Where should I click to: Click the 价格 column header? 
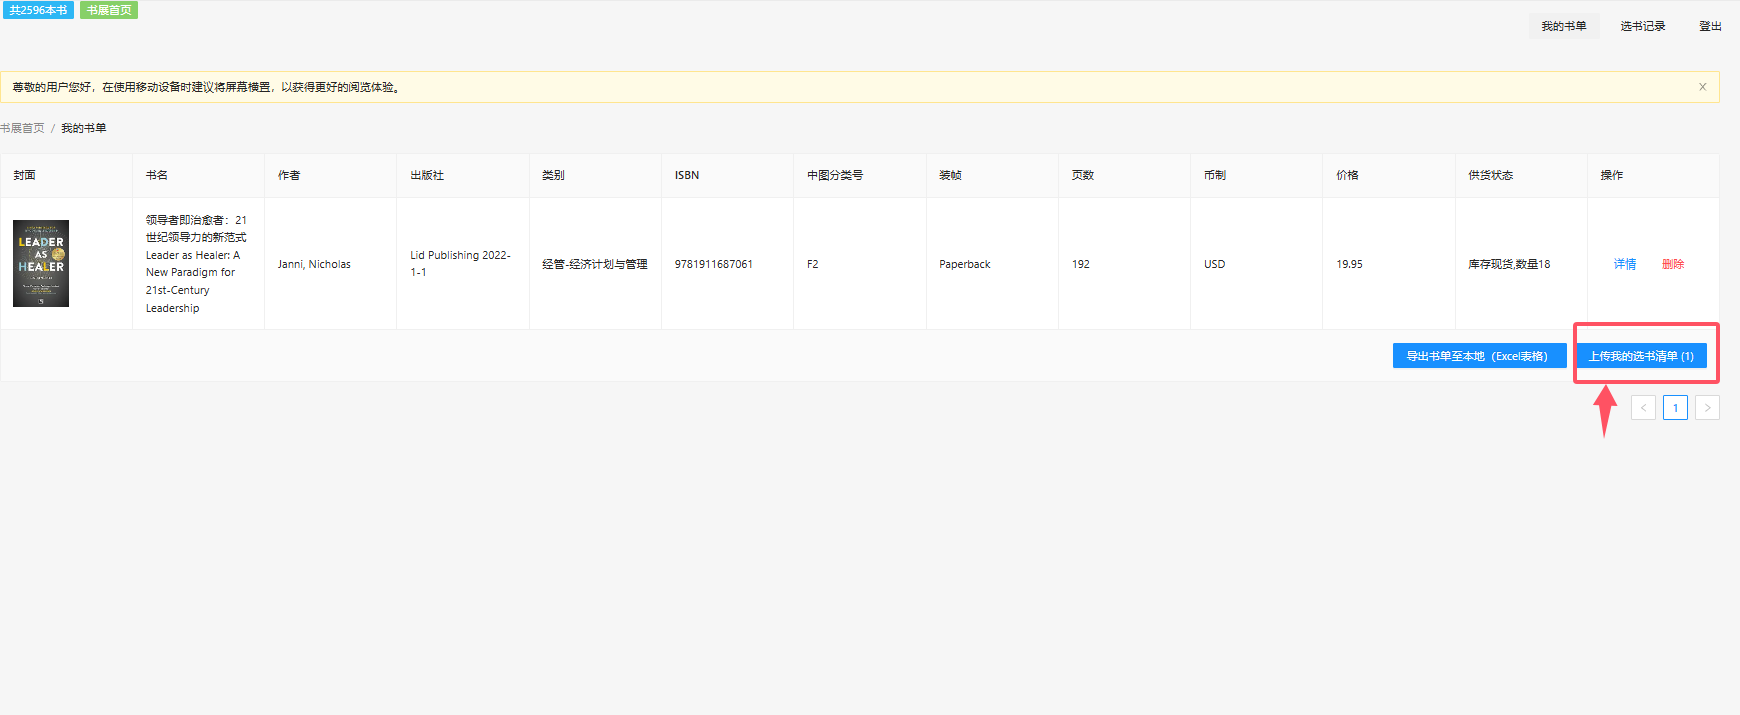click(1347, 175)
